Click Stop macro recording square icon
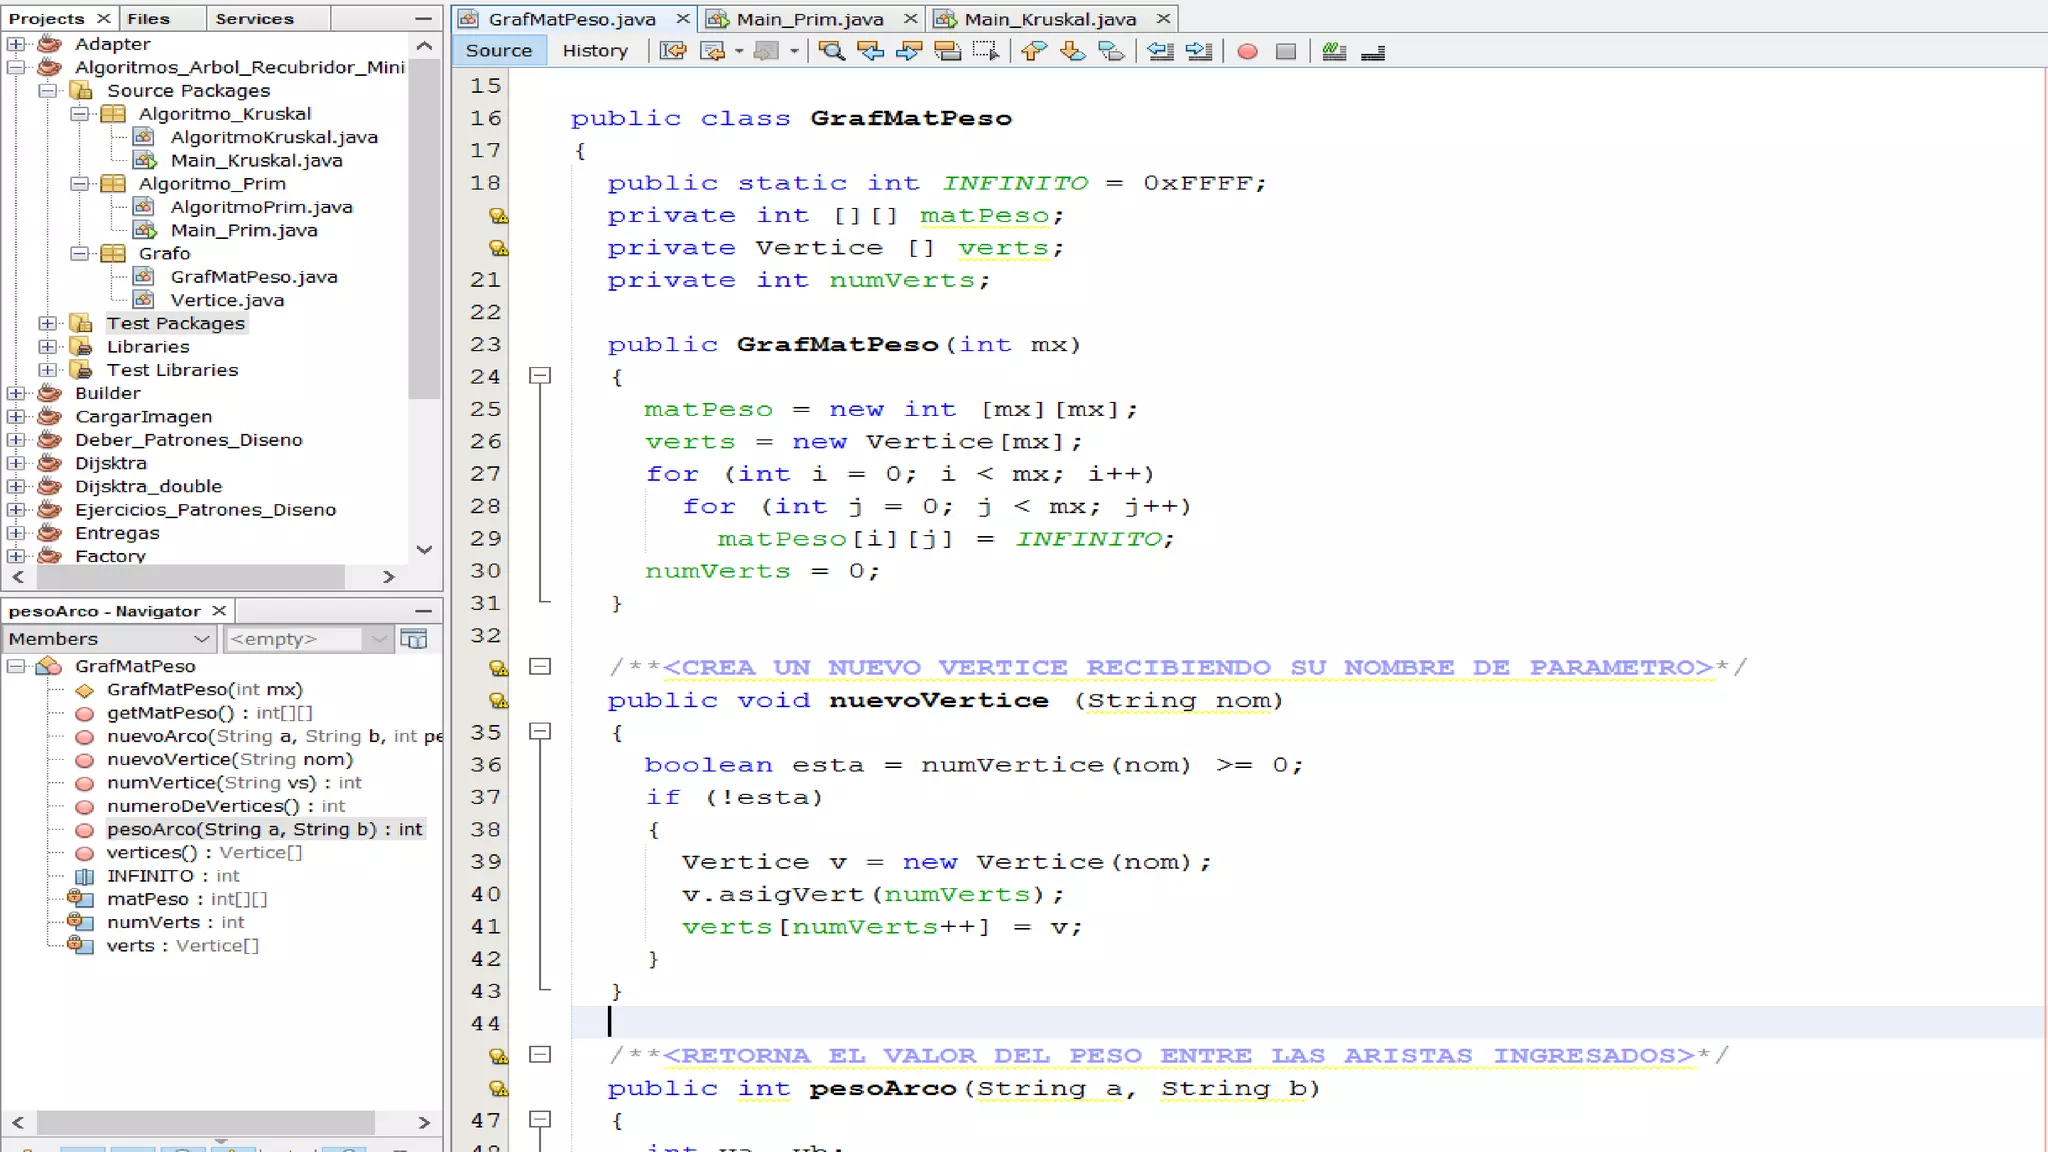 [x=1286, y=51]
